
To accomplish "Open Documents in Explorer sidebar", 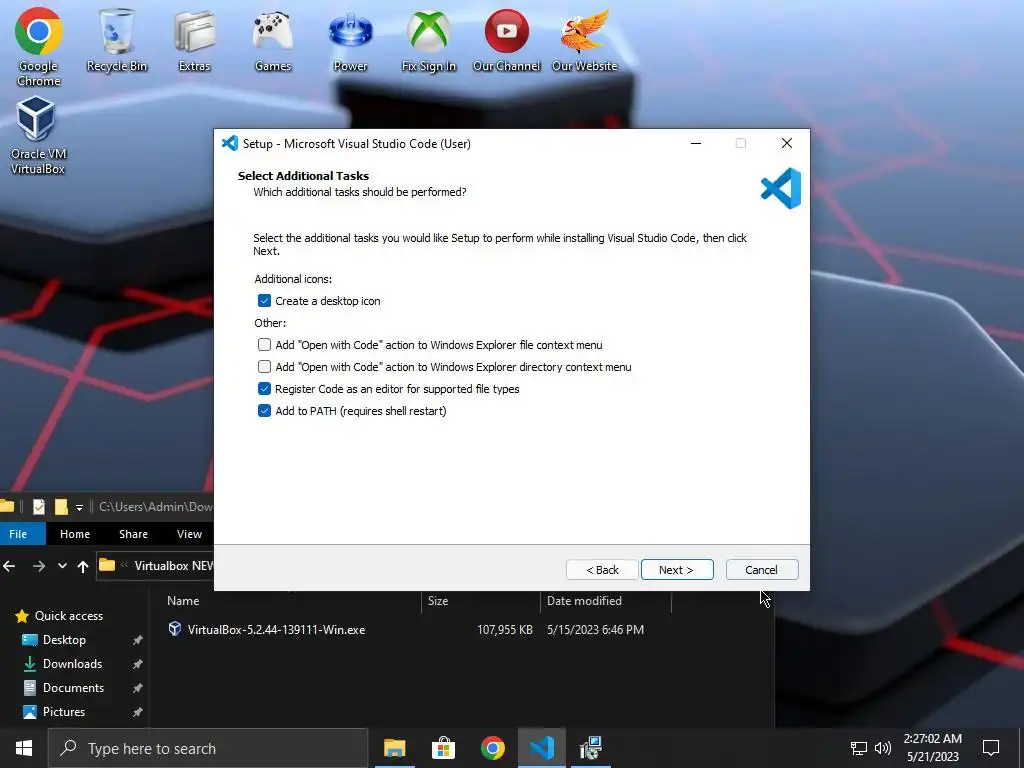I will (x=73, y=688).
